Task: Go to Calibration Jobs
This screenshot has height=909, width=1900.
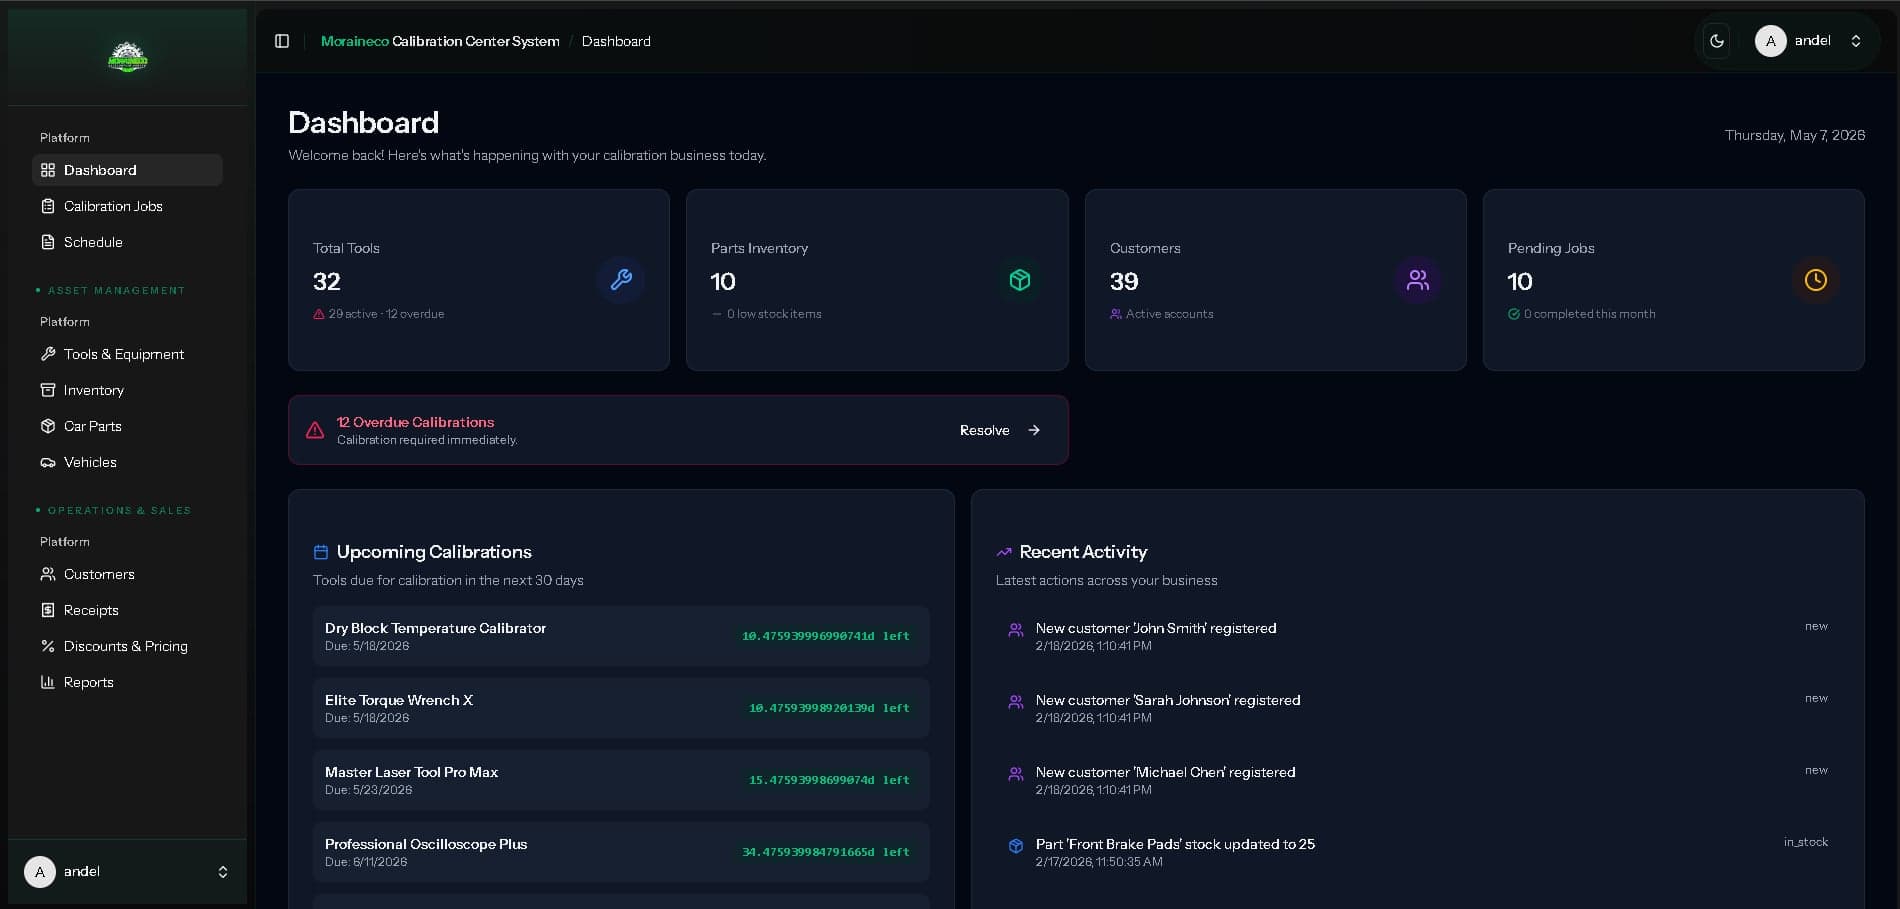Action: tap(127, 206)
